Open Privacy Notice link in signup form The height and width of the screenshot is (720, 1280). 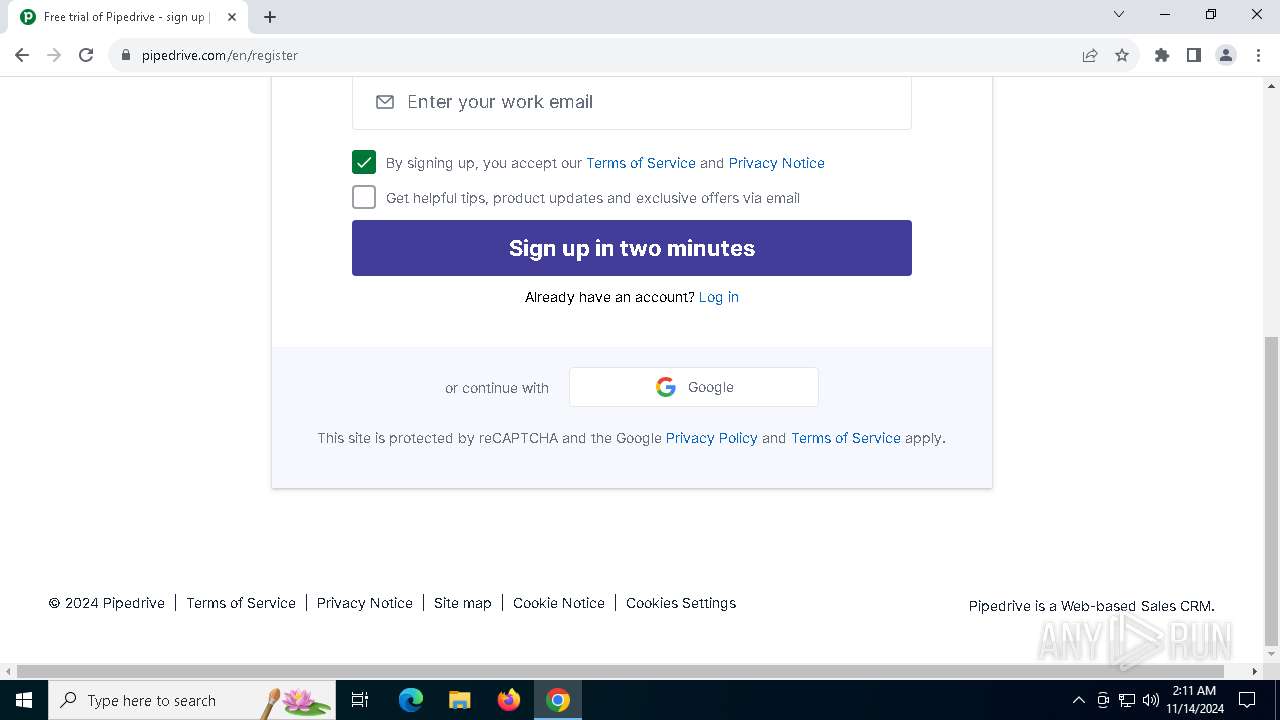(x=777, y=163)
